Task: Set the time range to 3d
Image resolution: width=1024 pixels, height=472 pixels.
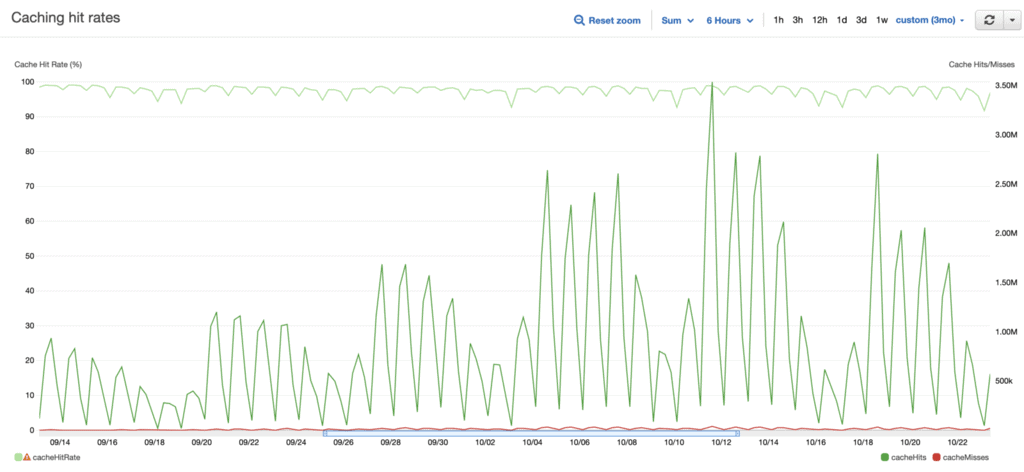Action: (861, 20)
